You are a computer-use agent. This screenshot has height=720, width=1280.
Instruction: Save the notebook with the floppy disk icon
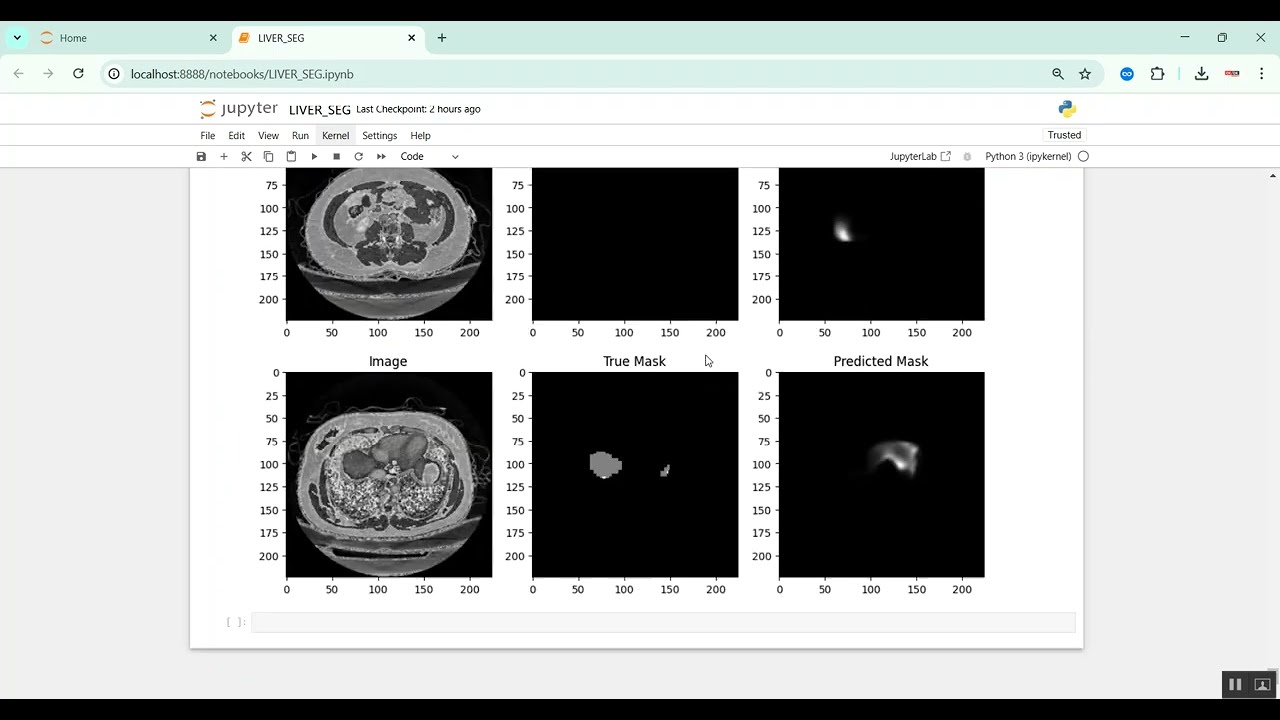point(201,156)
